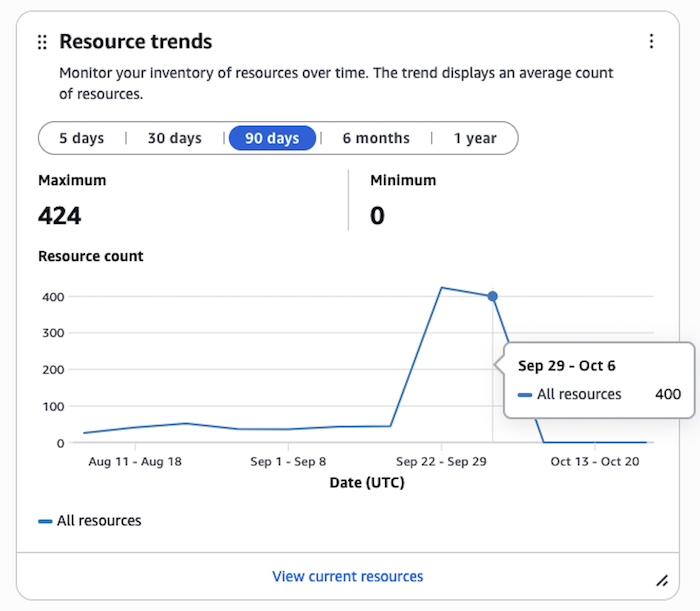Toggle the All resources legend label
The height and width of the screenshot is (611, 700).
(x=99, y=521)
